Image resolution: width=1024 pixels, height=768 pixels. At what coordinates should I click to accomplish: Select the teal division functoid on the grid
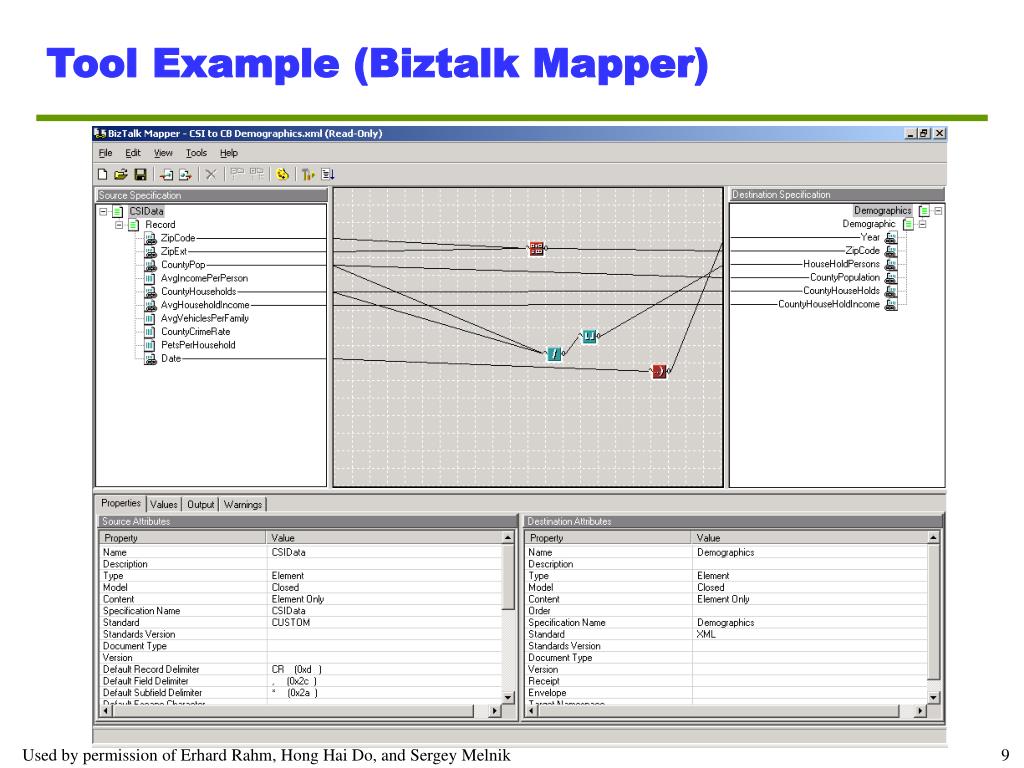[554, 353]
